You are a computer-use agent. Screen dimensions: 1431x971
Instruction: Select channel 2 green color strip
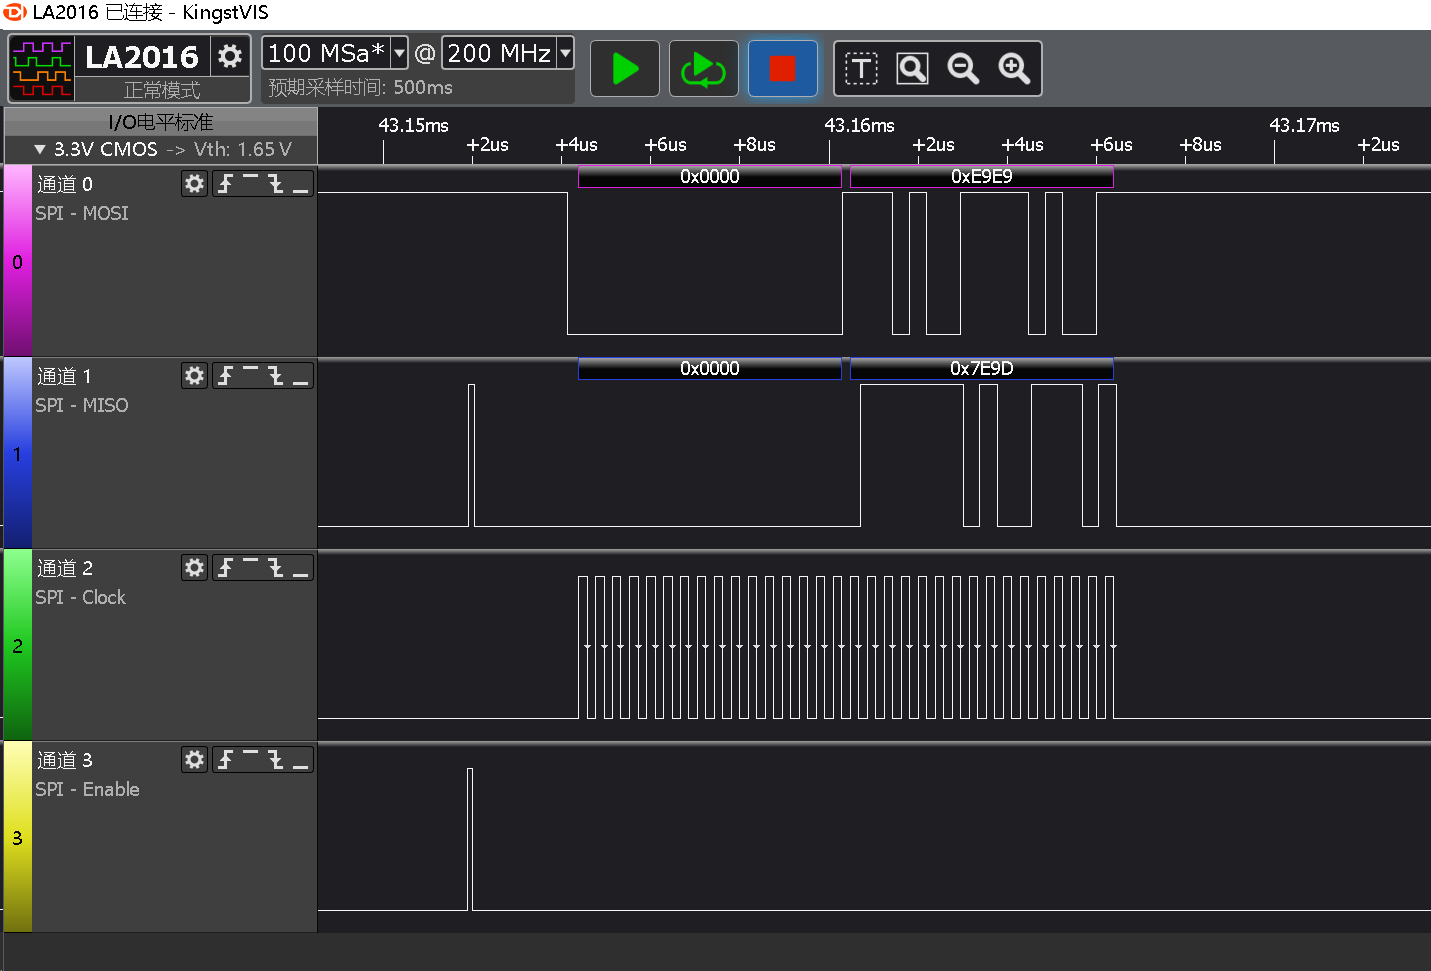click(x=17, y=645)
